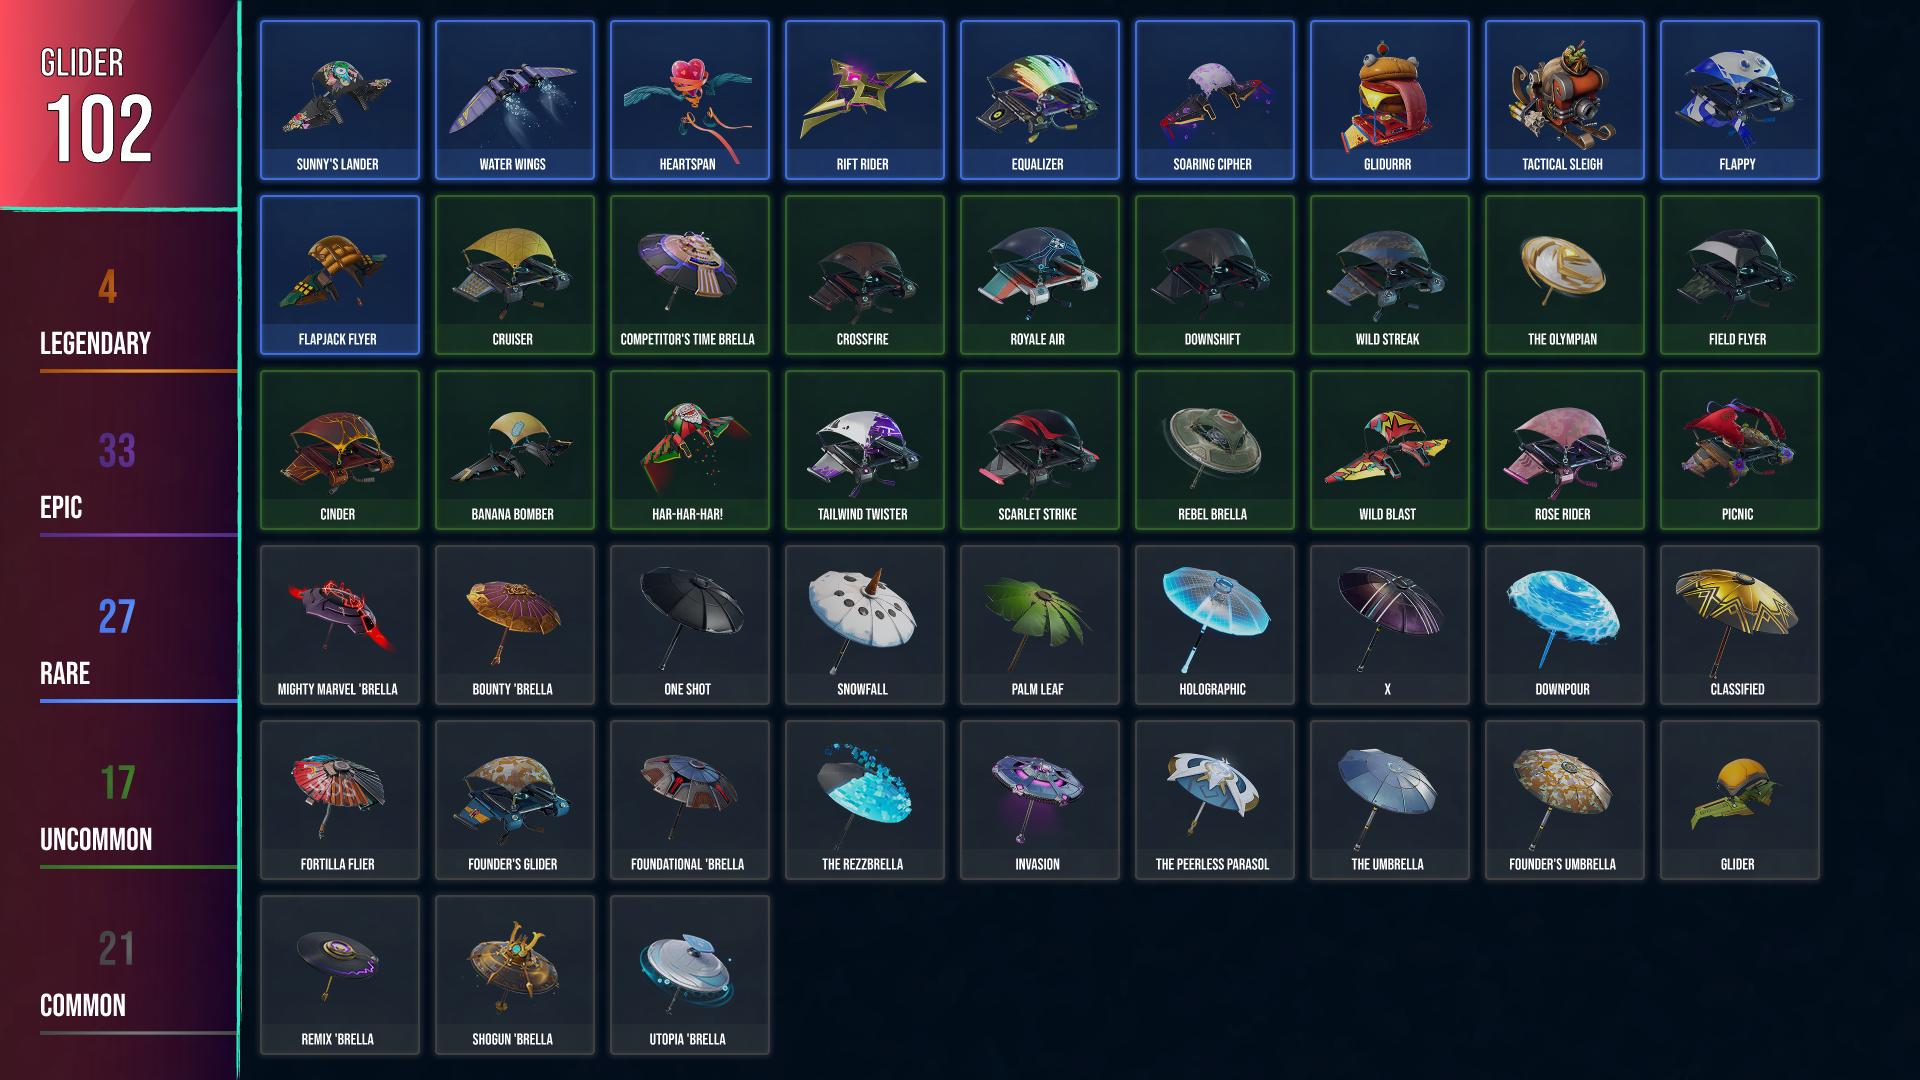Screen dimensions: 1920x1080
Task: Select the Palm Leaf umbrella
Action: (x=1039, y=625)
